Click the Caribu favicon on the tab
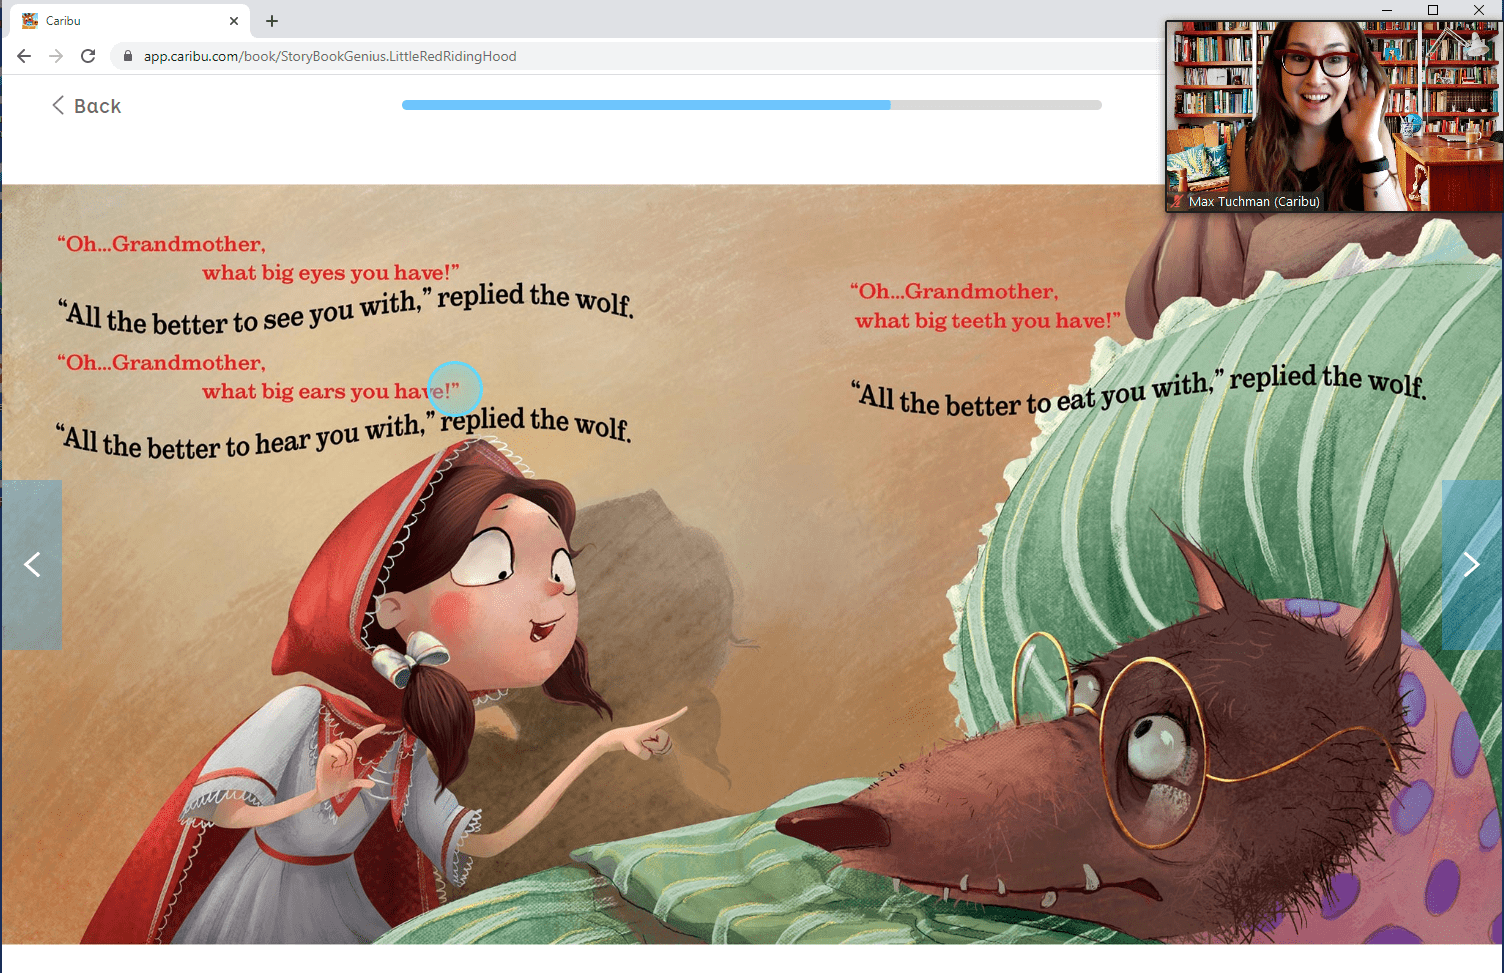The height and width of the screenshot is (973, 1504). [30, 20]
